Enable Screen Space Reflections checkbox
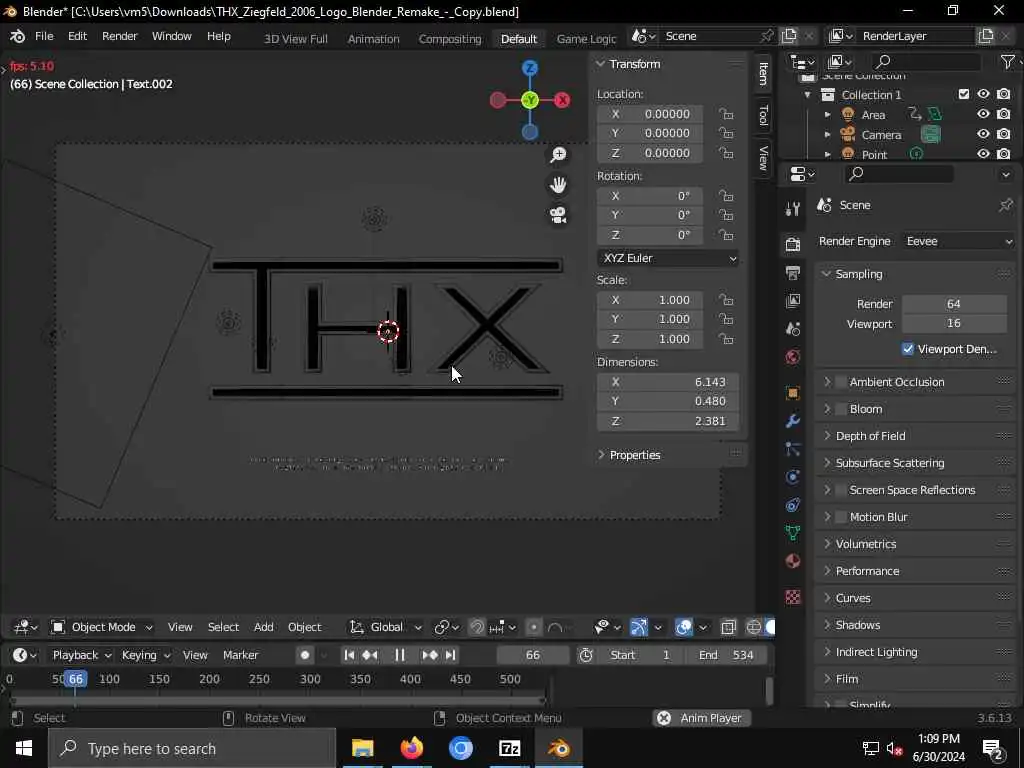Image resolution: width=1024 pixels, height=768 pixels. tap(841, 490)
